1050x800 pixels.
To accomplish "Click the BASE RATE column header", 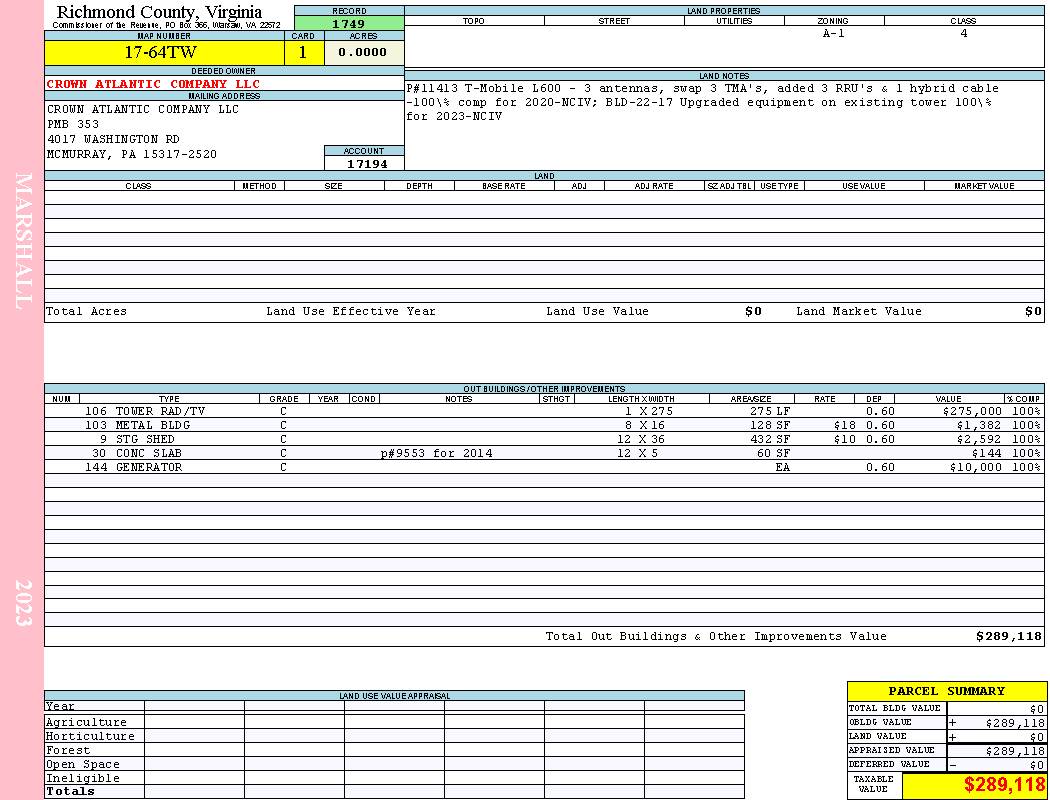I will click(x=504, y=186).
